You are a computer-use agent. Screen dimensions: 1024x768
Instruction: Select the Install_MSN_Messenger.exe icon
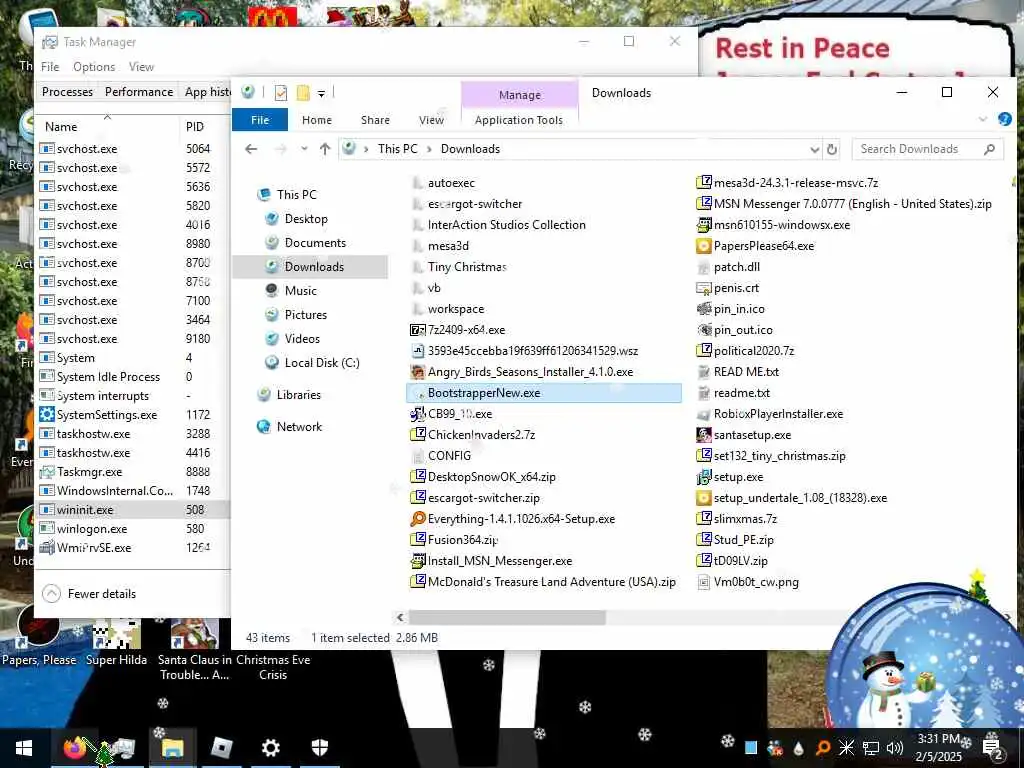pos(418,560)
